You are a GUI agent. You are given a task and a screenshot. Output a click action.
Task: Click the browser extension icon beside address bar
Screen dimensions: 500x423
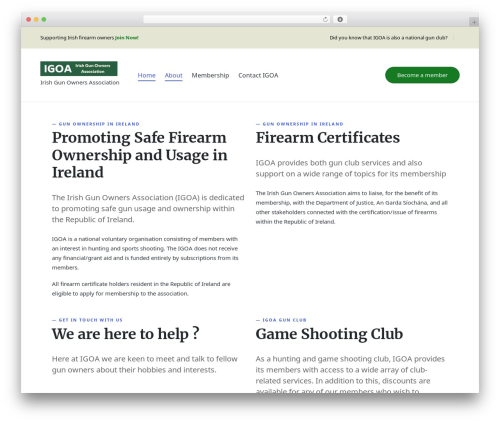[x=340, y=20]
